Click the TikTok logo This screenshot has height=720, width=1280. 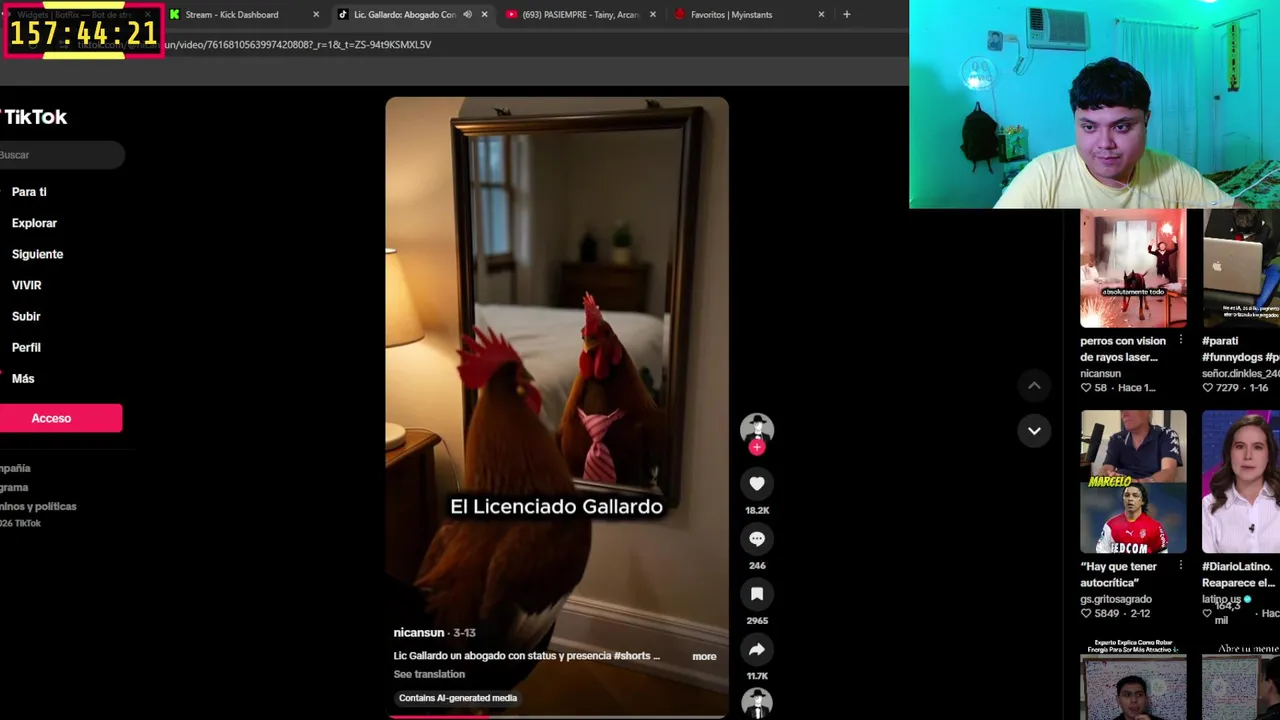click(x=35, y=117)
